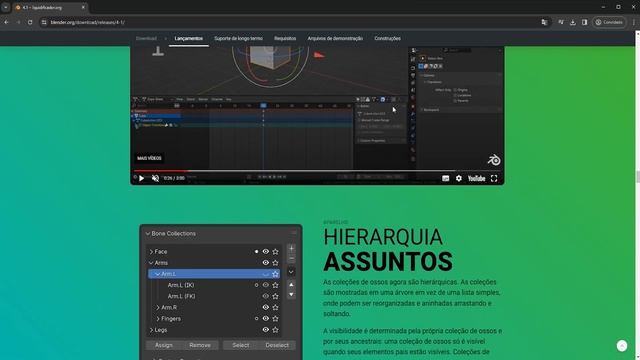Go back with the browser back arrow
The image size is (640, 360).
pos(7,22)
